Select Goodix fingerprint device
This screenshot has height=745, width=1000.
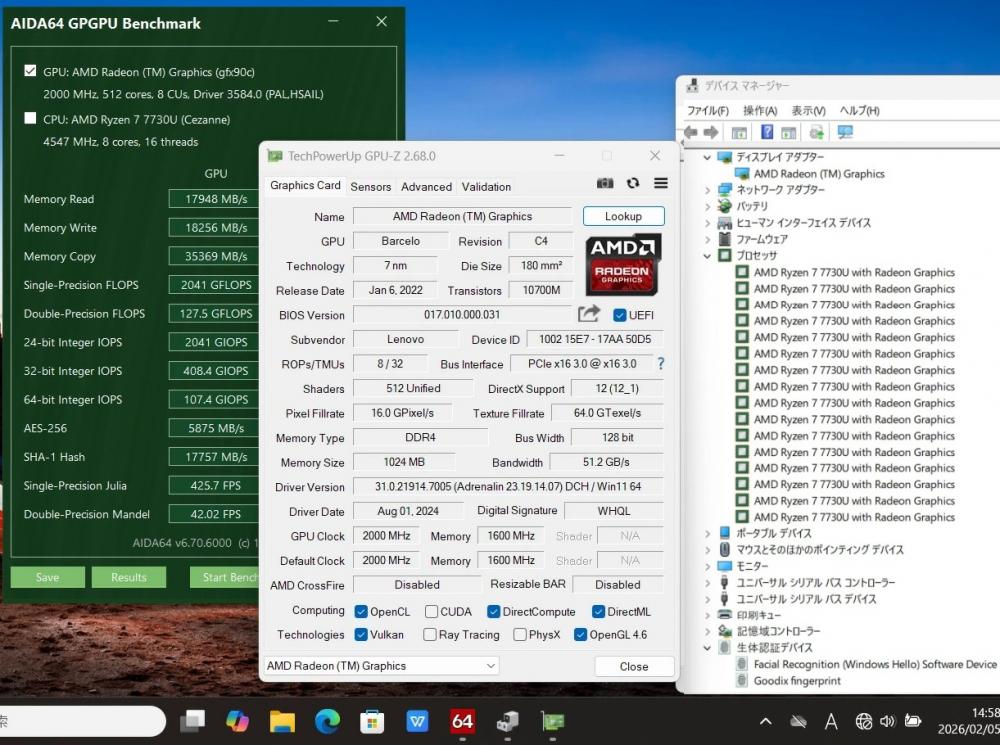pos(797,681)
